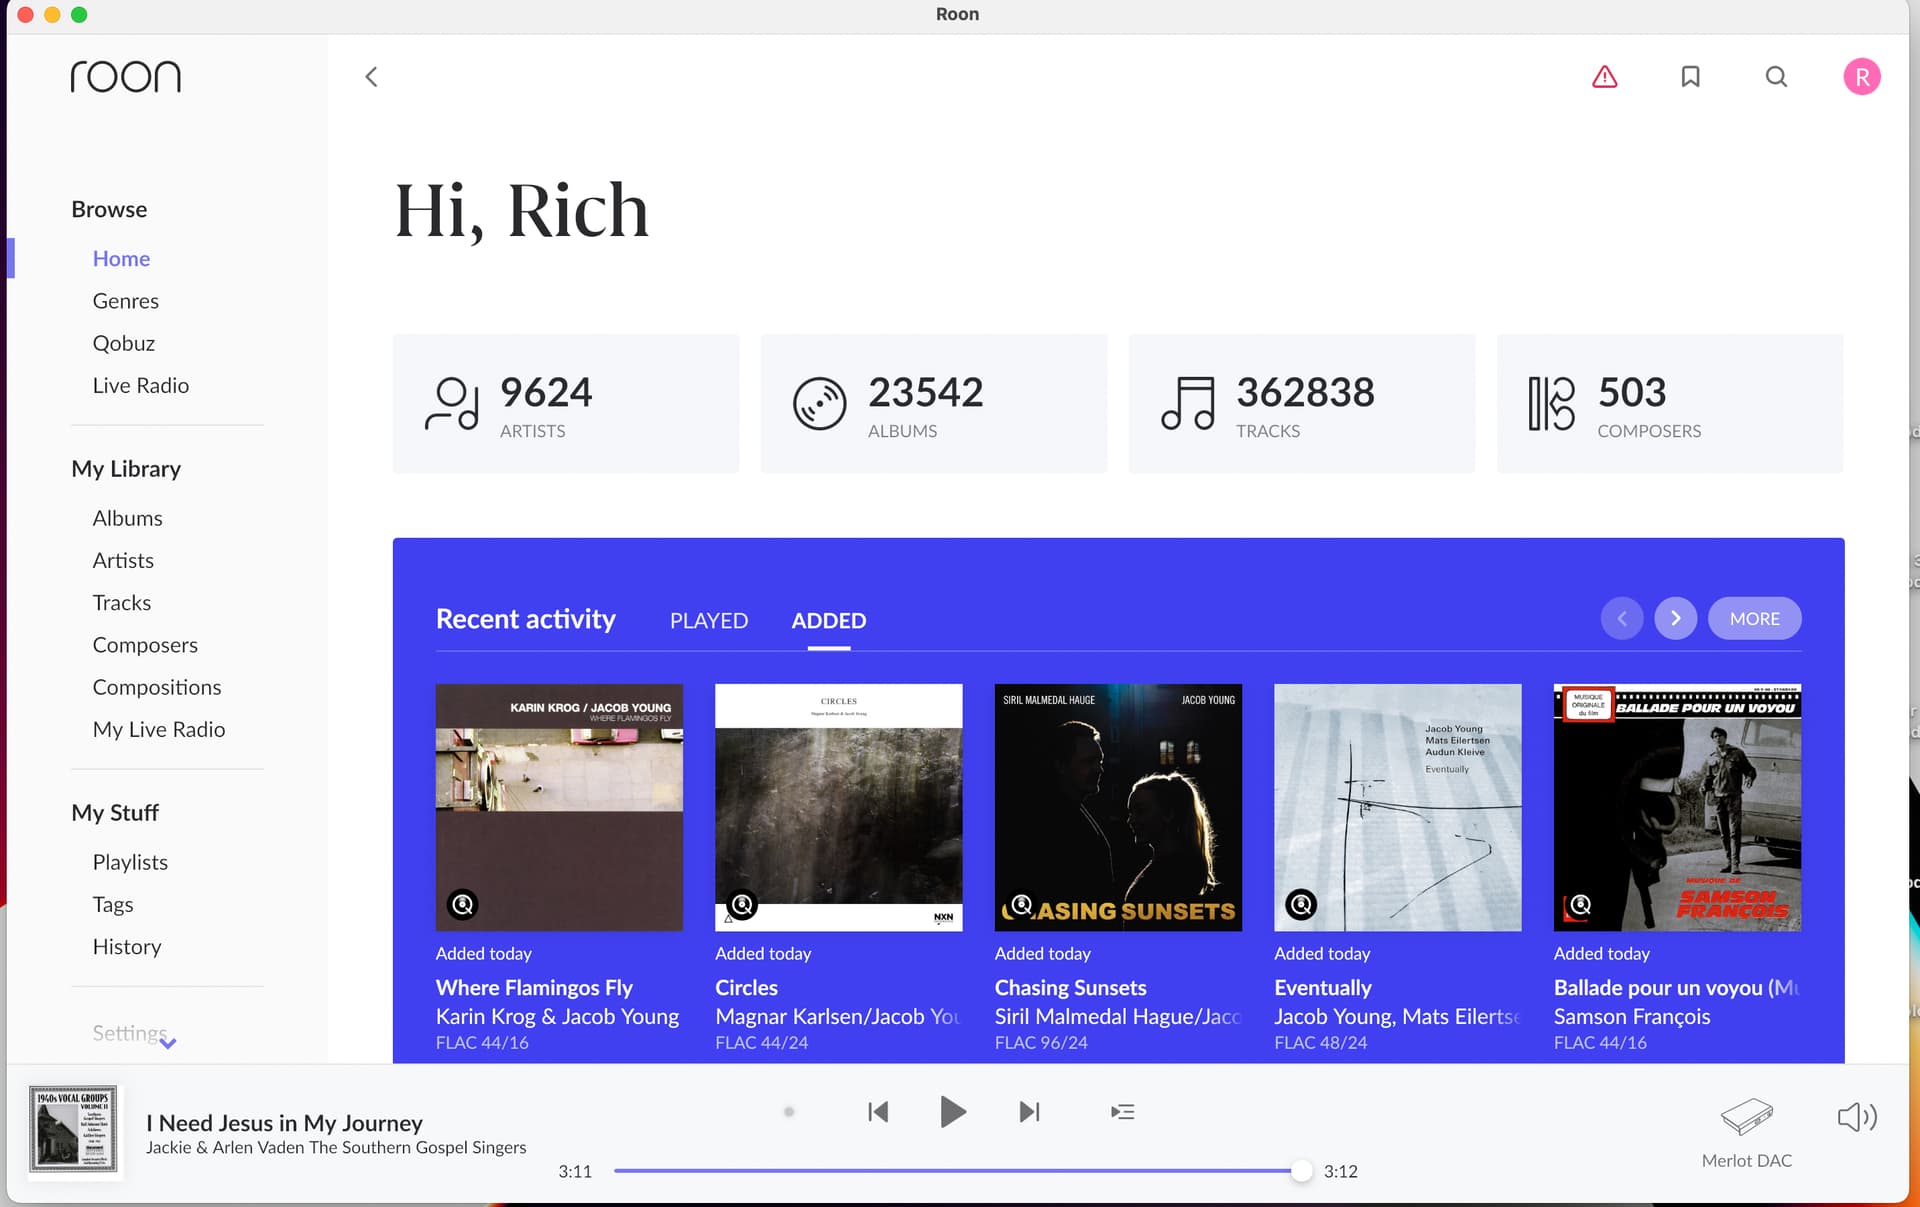1920x1207 pixels.
Task: Click the playback progress slider handle
Action: pos(1300,1171)
